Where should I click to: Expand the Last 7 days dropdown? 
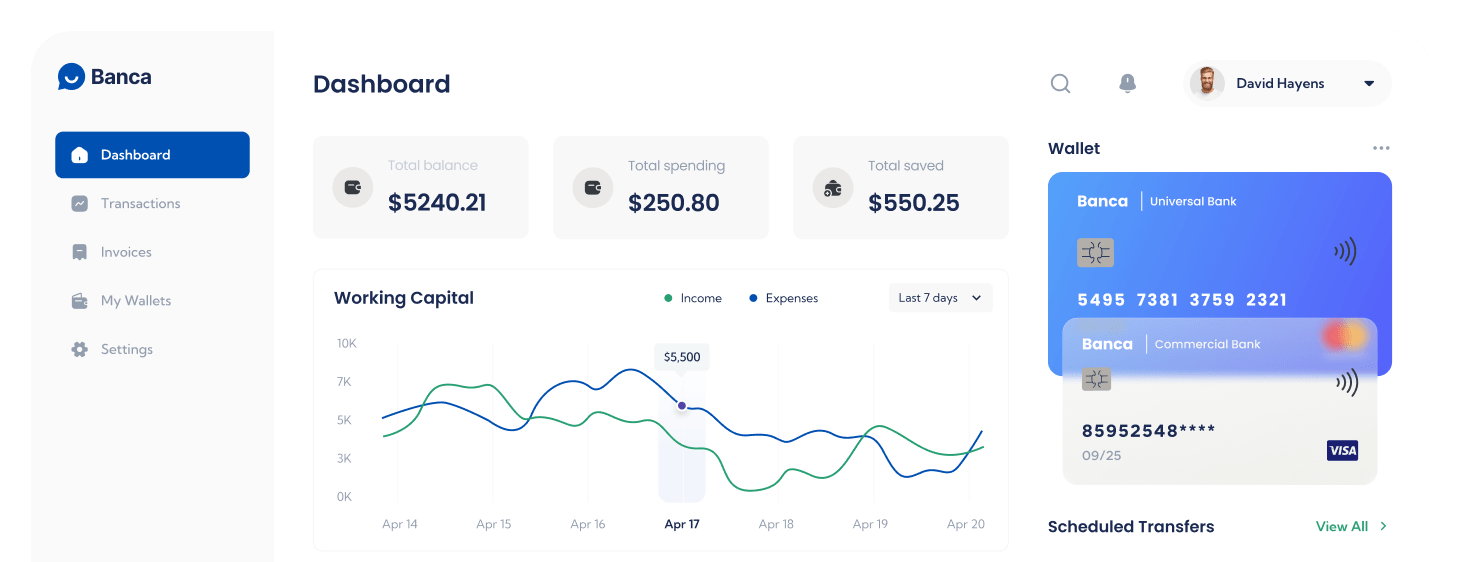pyautogui.click(x=940, y=298)
